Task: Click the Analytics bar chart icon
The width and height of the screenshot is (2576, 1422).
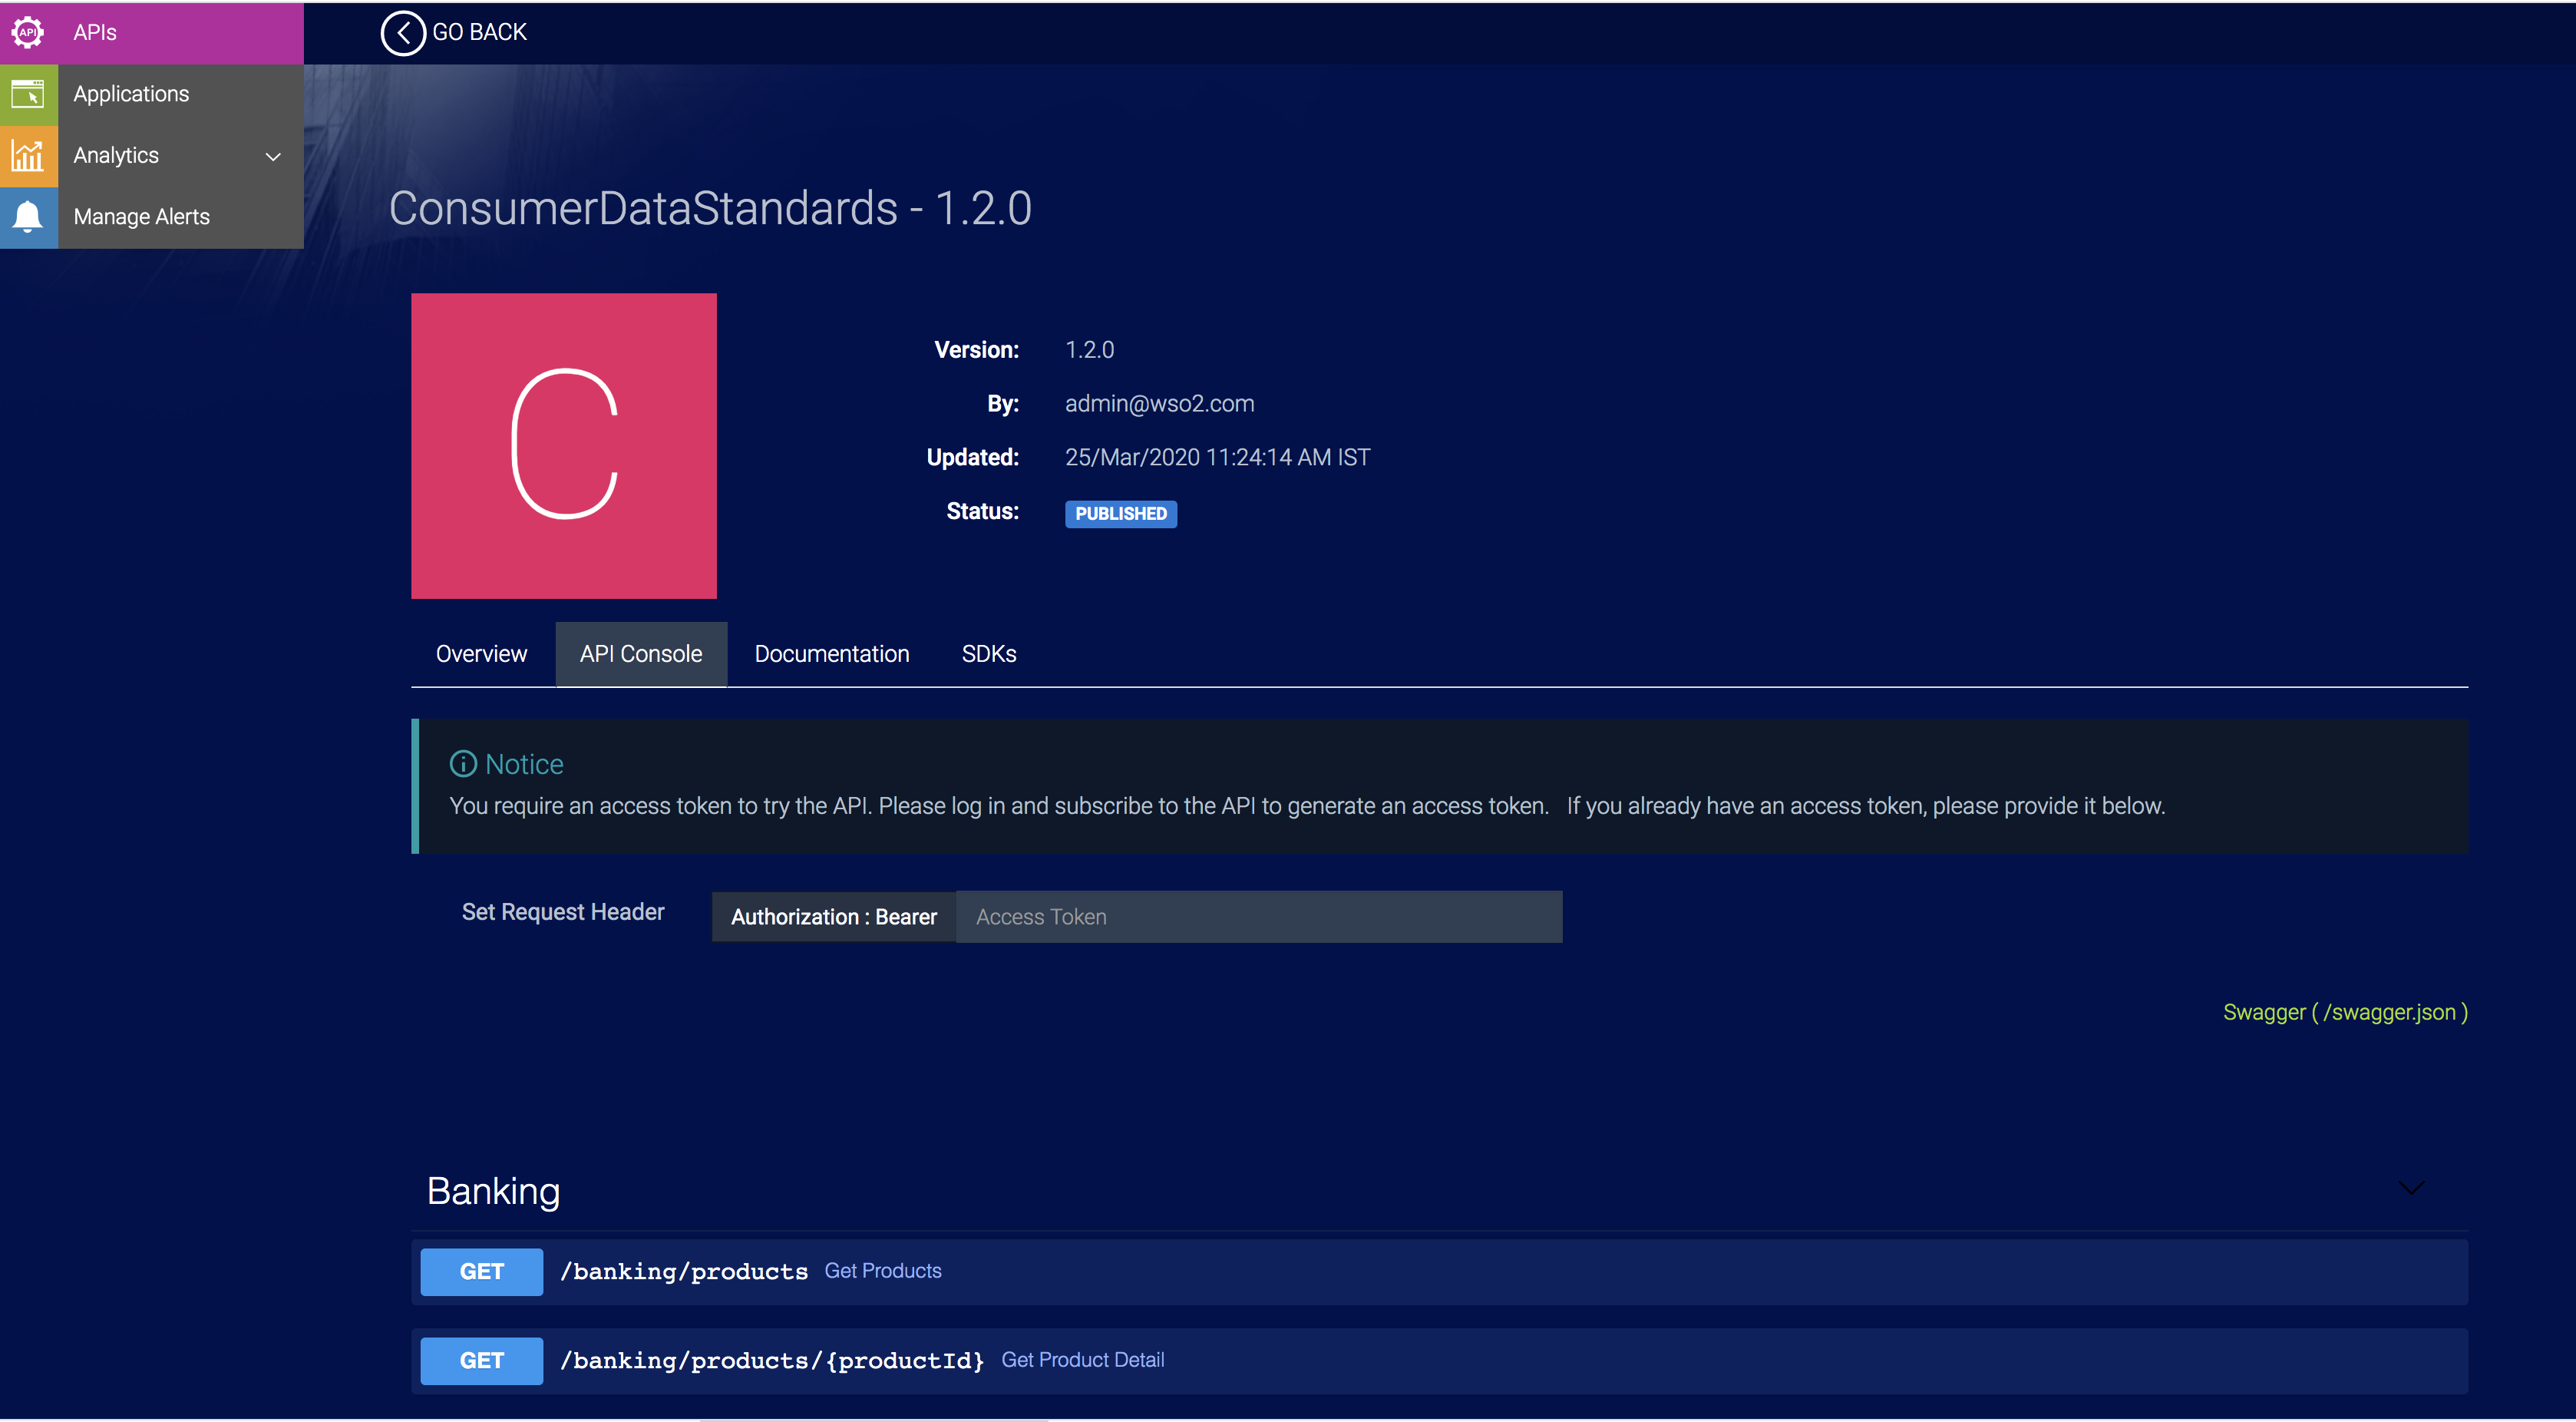Action: tap(28, 155)
